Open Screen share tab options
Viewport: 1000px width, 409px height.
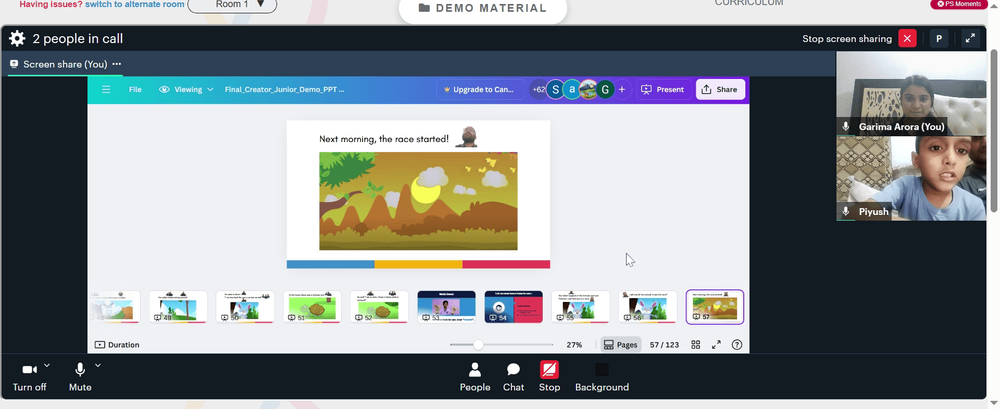pos(117,64)
